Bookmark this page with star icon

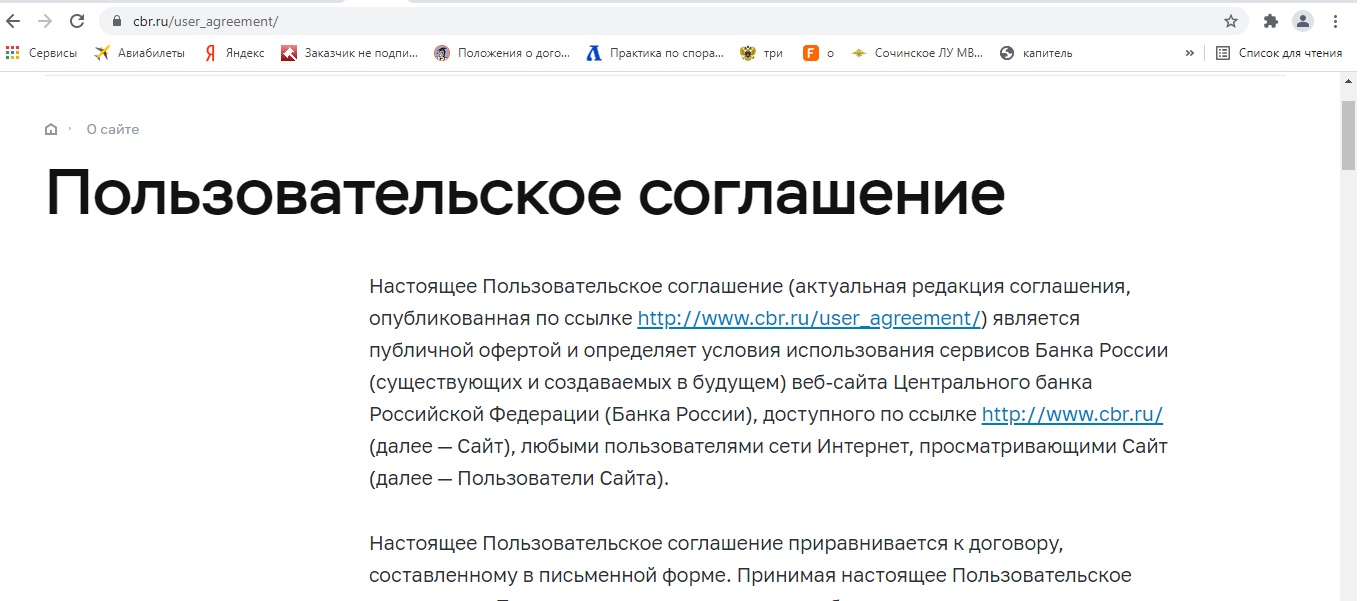[x=1230, y=21]
